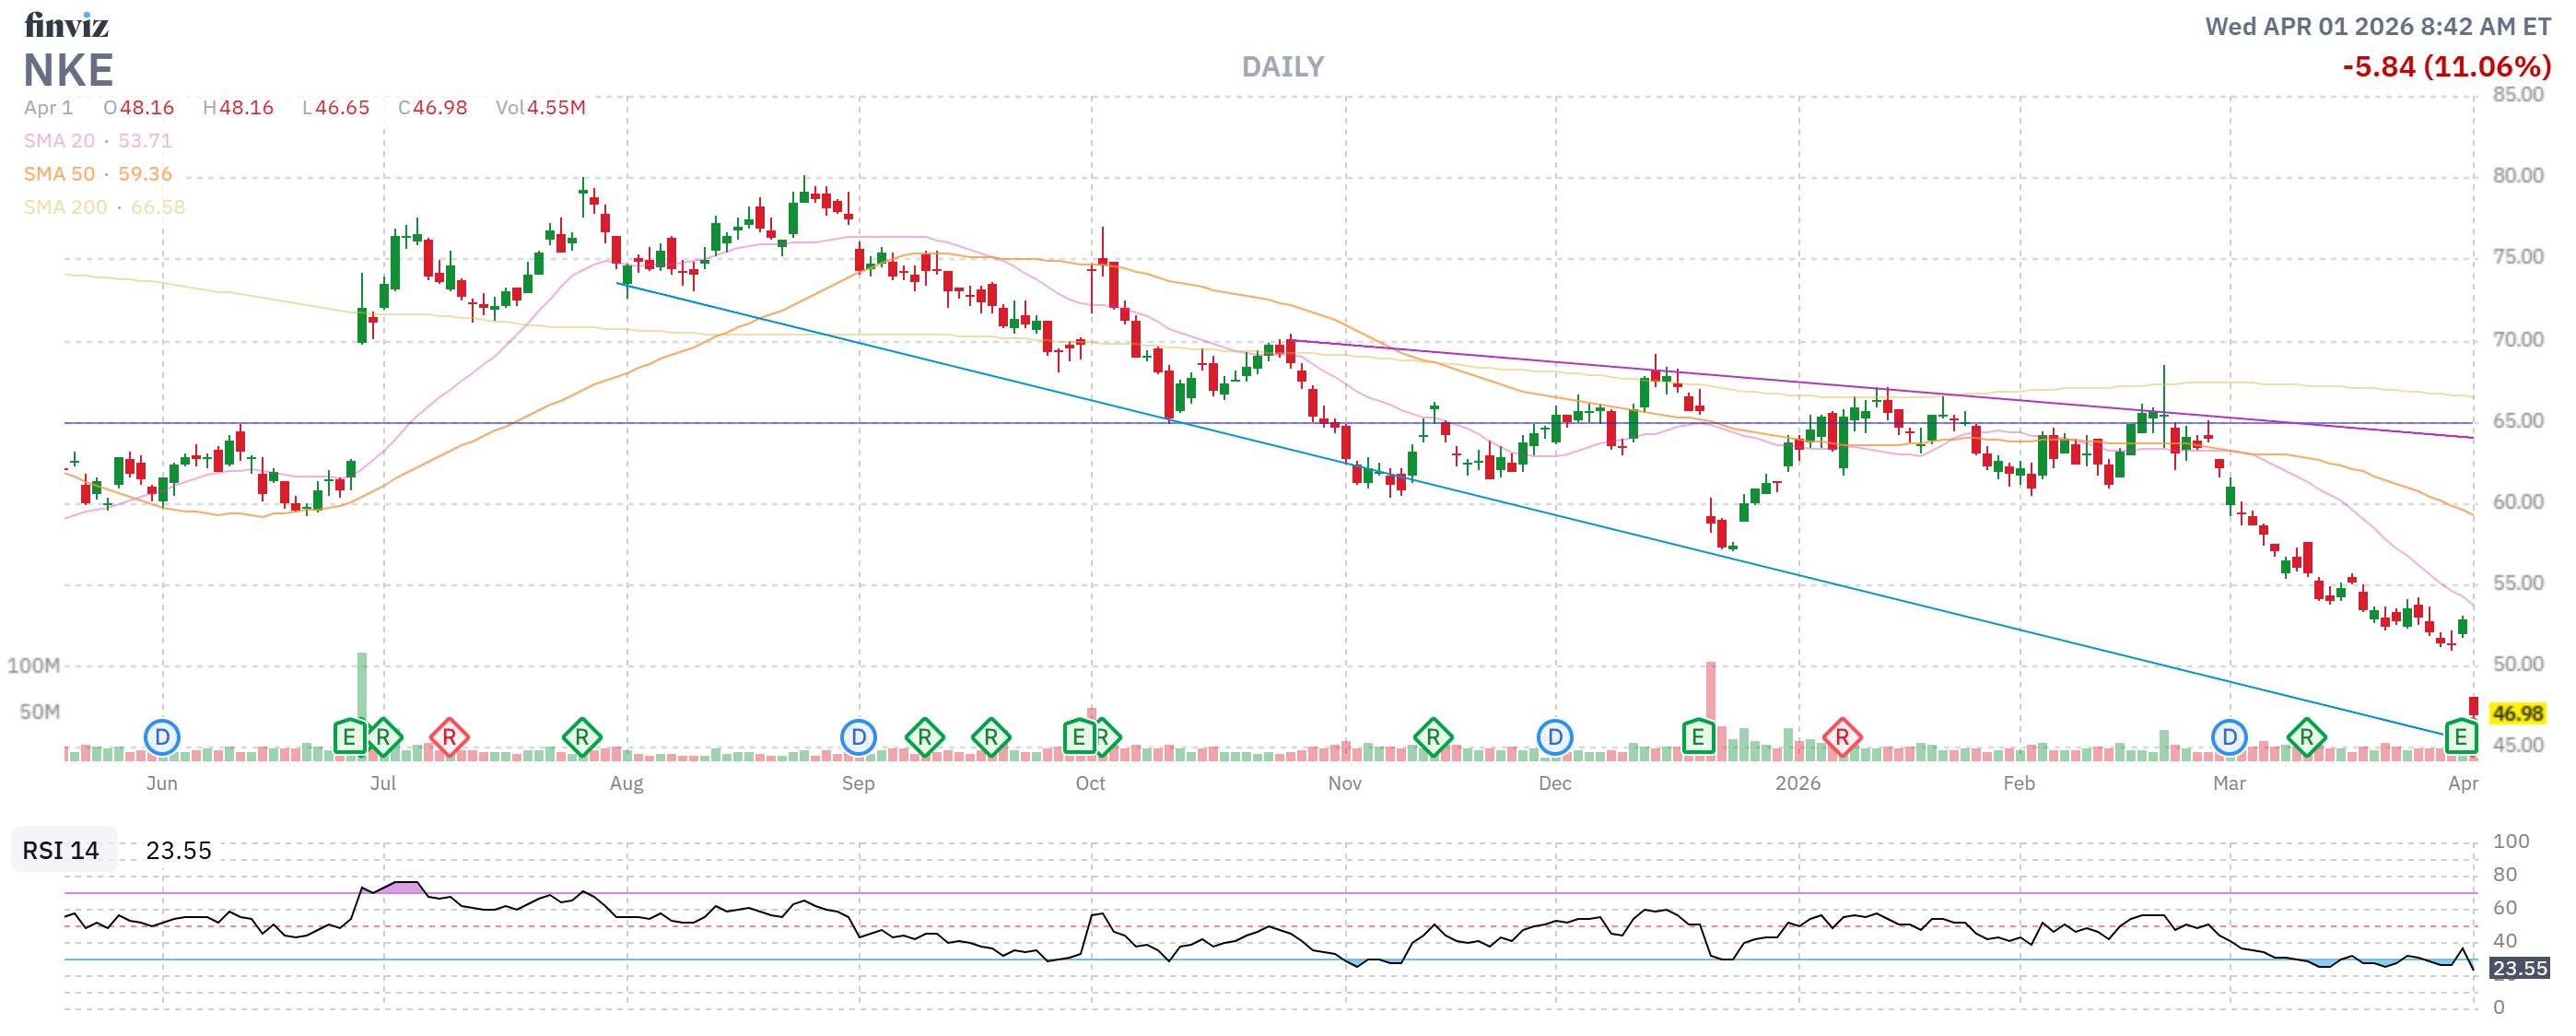
Task: Click the green R marker in mid-March
Action: [2306, 738]
